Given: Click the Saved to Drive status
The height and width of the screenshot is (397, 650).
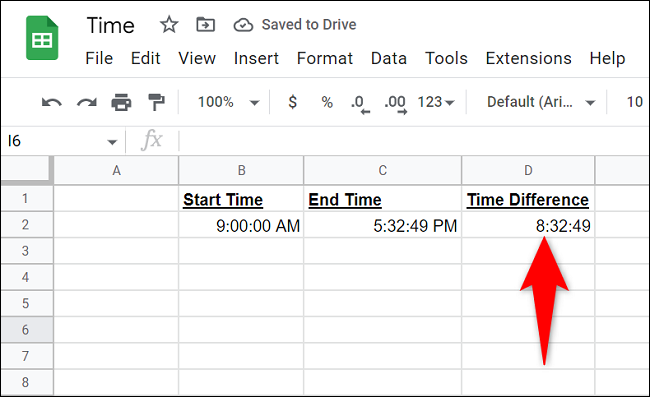Looking at the screenshot, I should coord(295,25).
